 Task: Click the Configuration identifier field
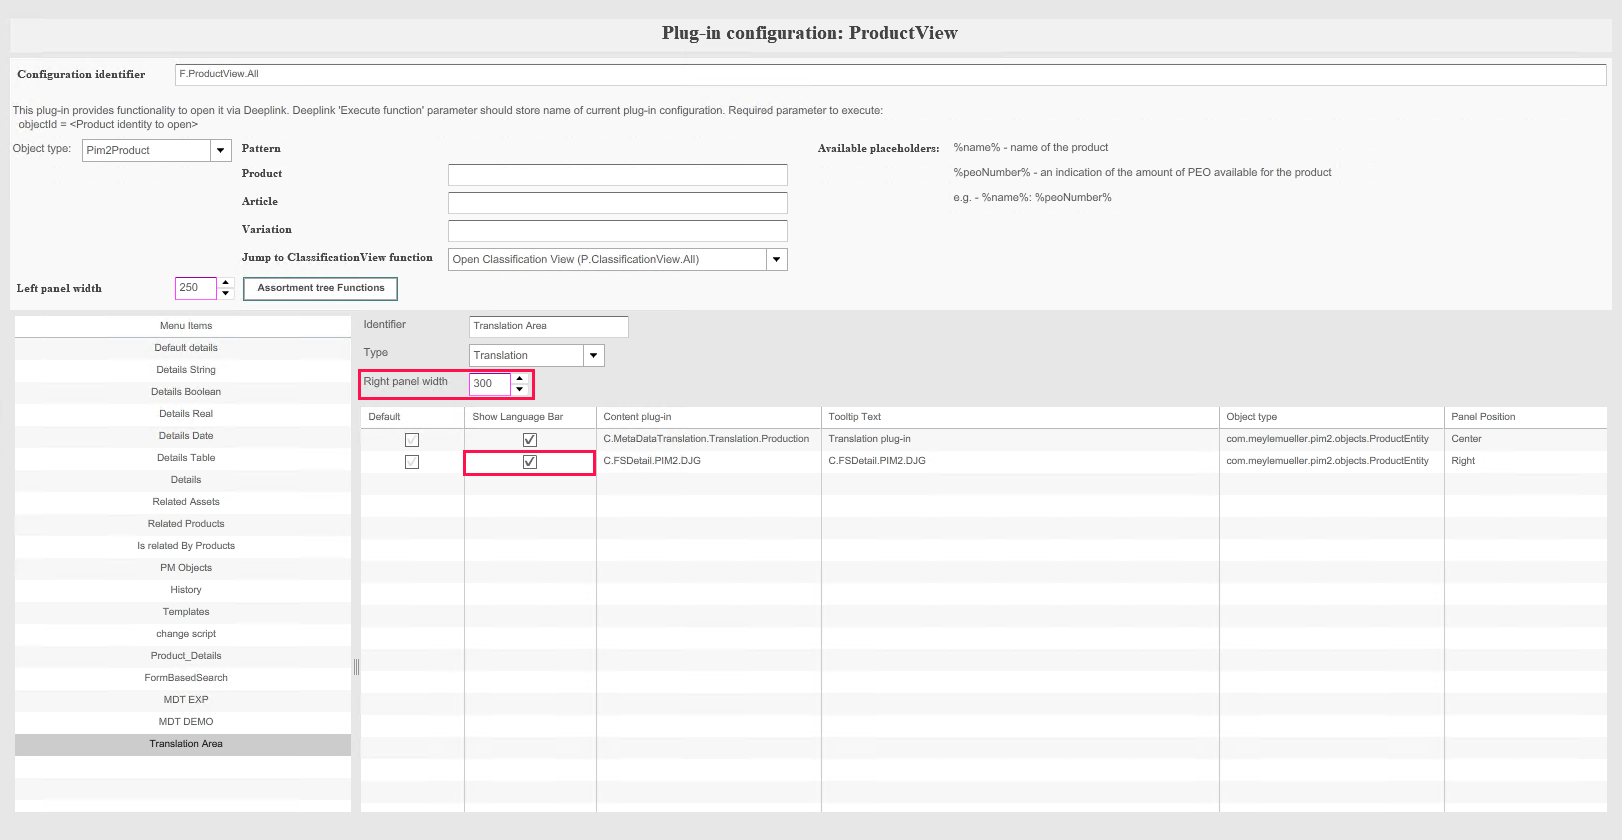click(x=890, y=74)
